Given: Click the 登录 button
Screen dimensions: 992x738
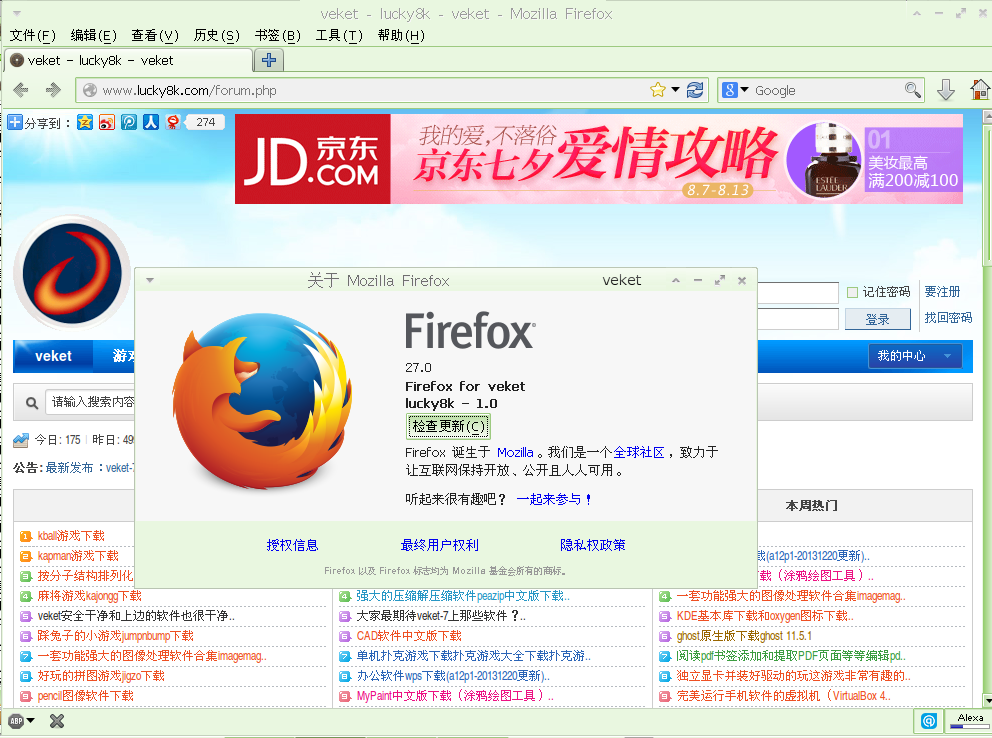Looking at the screenshot, I should [x=877, y=319].
